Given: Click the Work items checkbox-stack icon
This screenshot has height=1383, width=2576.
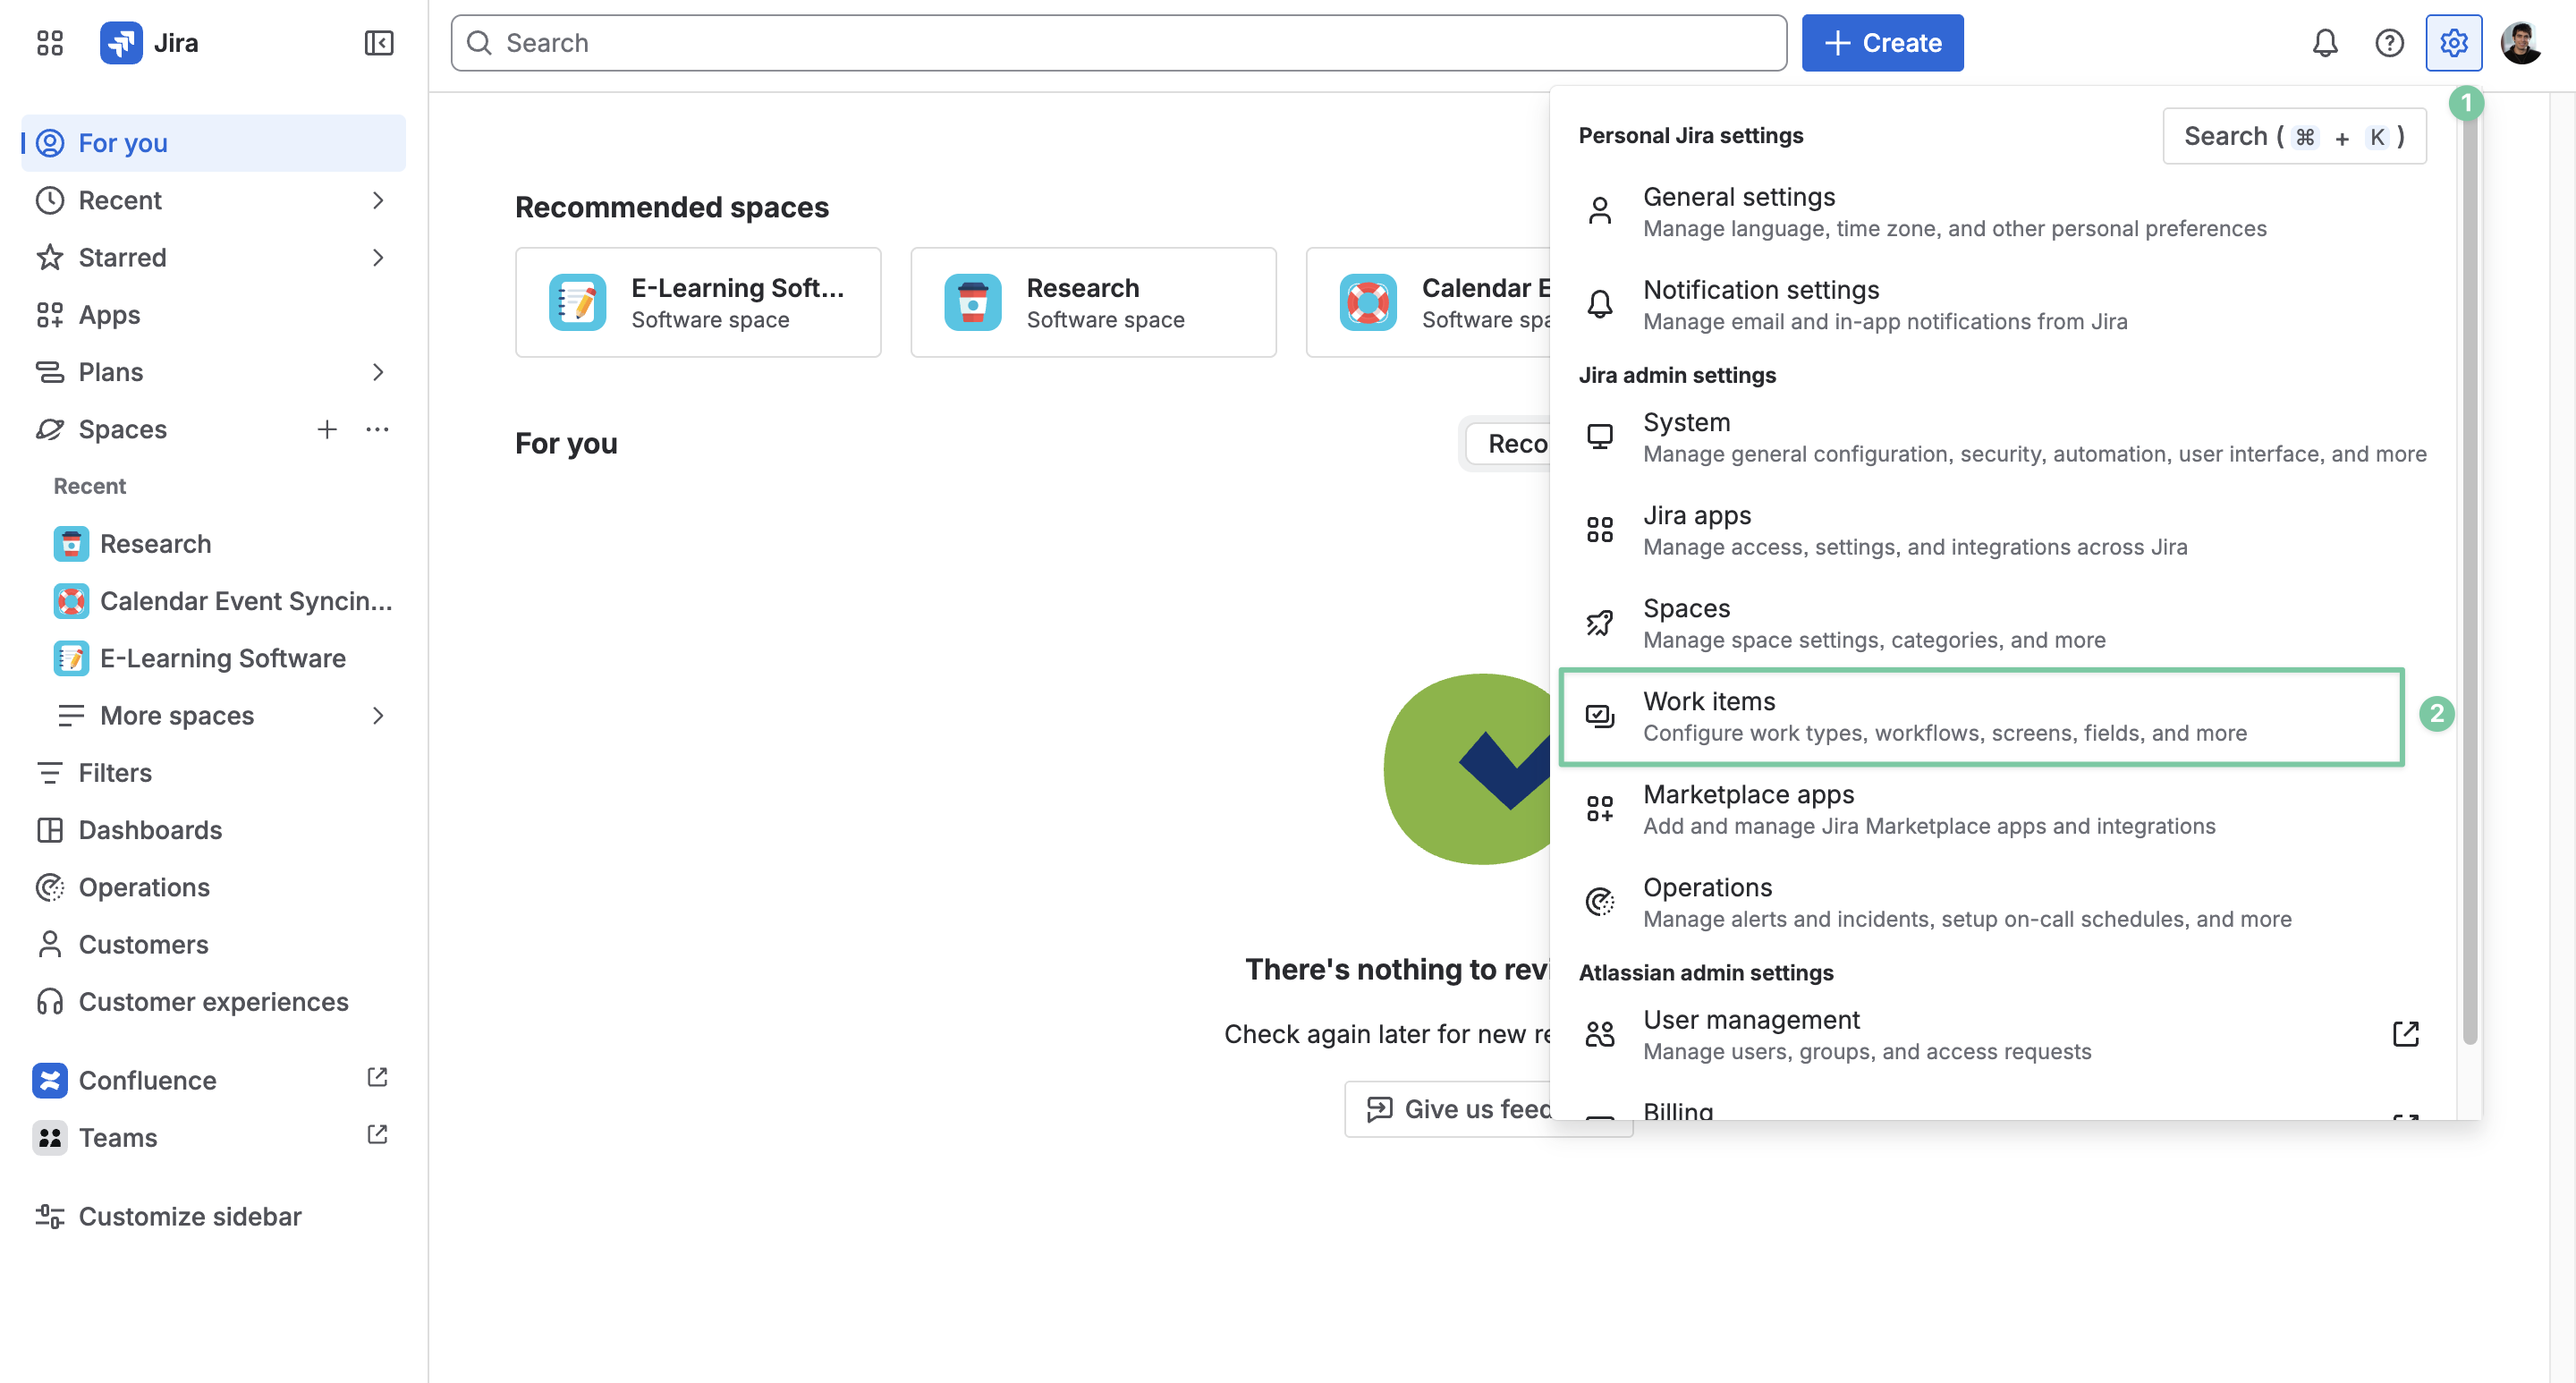Looking at the screenshot, I should [x=1599, y=716].
